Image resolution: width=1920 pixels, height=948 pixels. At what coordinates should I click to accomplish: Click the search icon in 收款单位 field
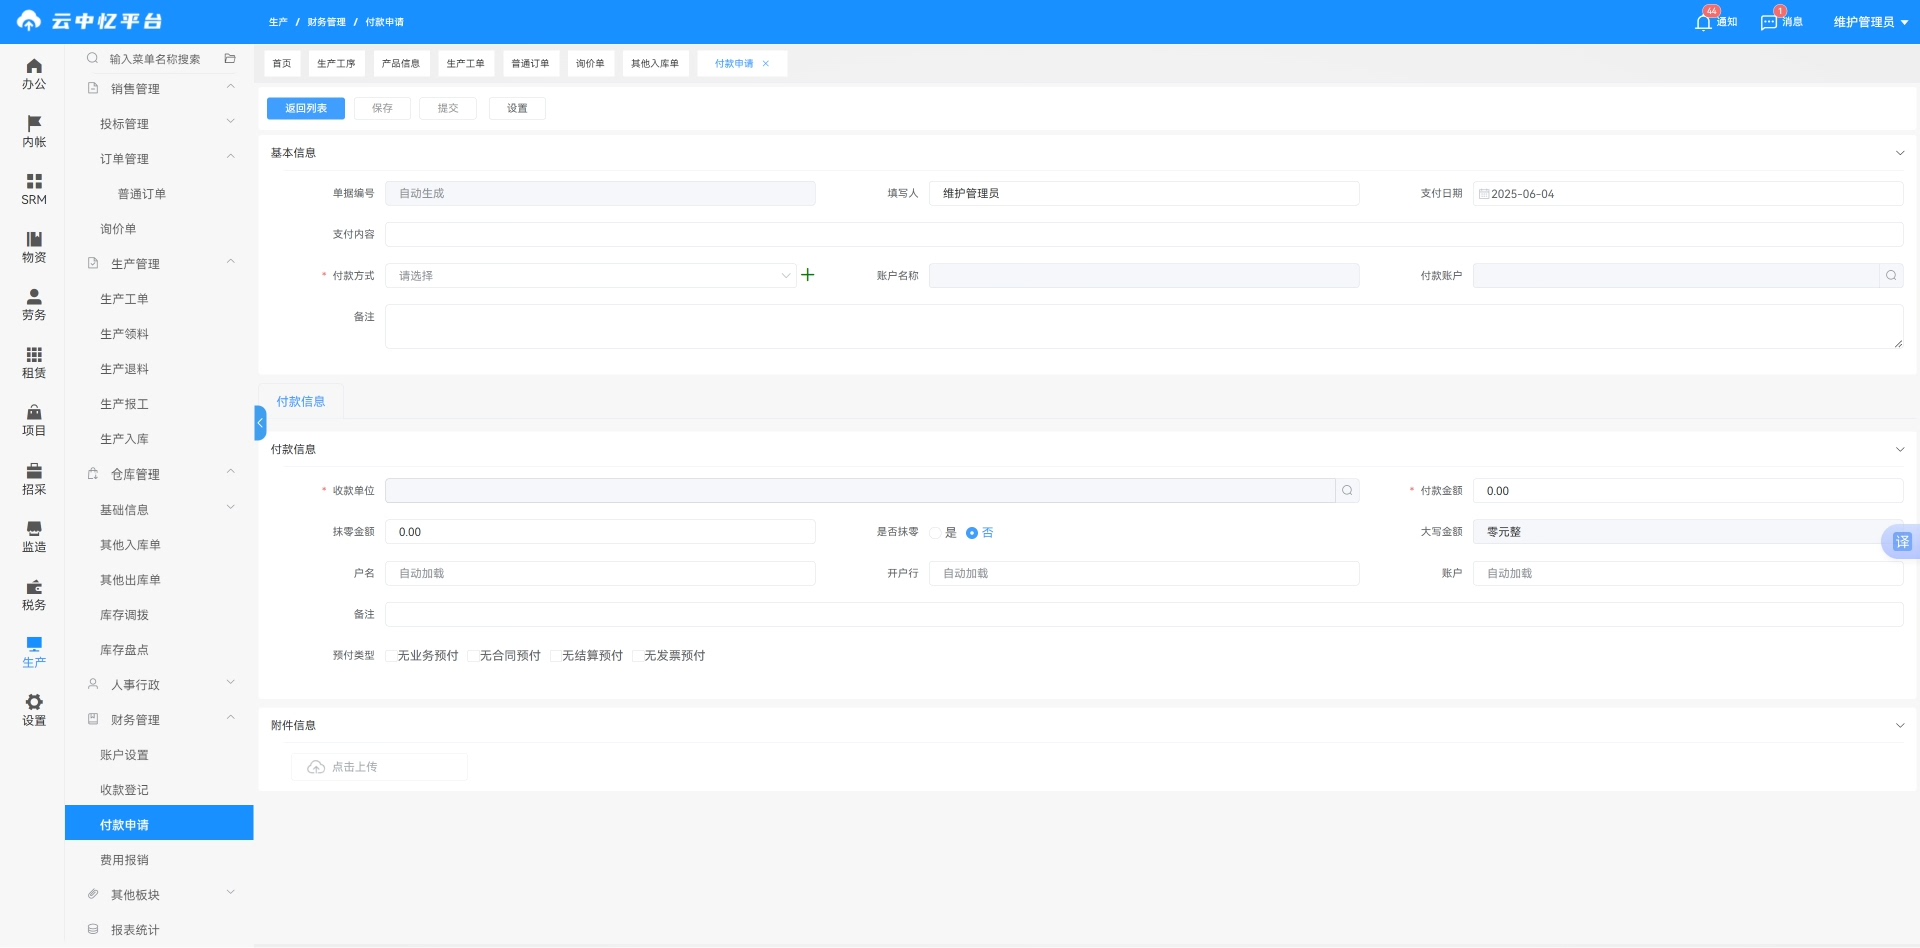pyautogui.click(x=1347, y=491)
